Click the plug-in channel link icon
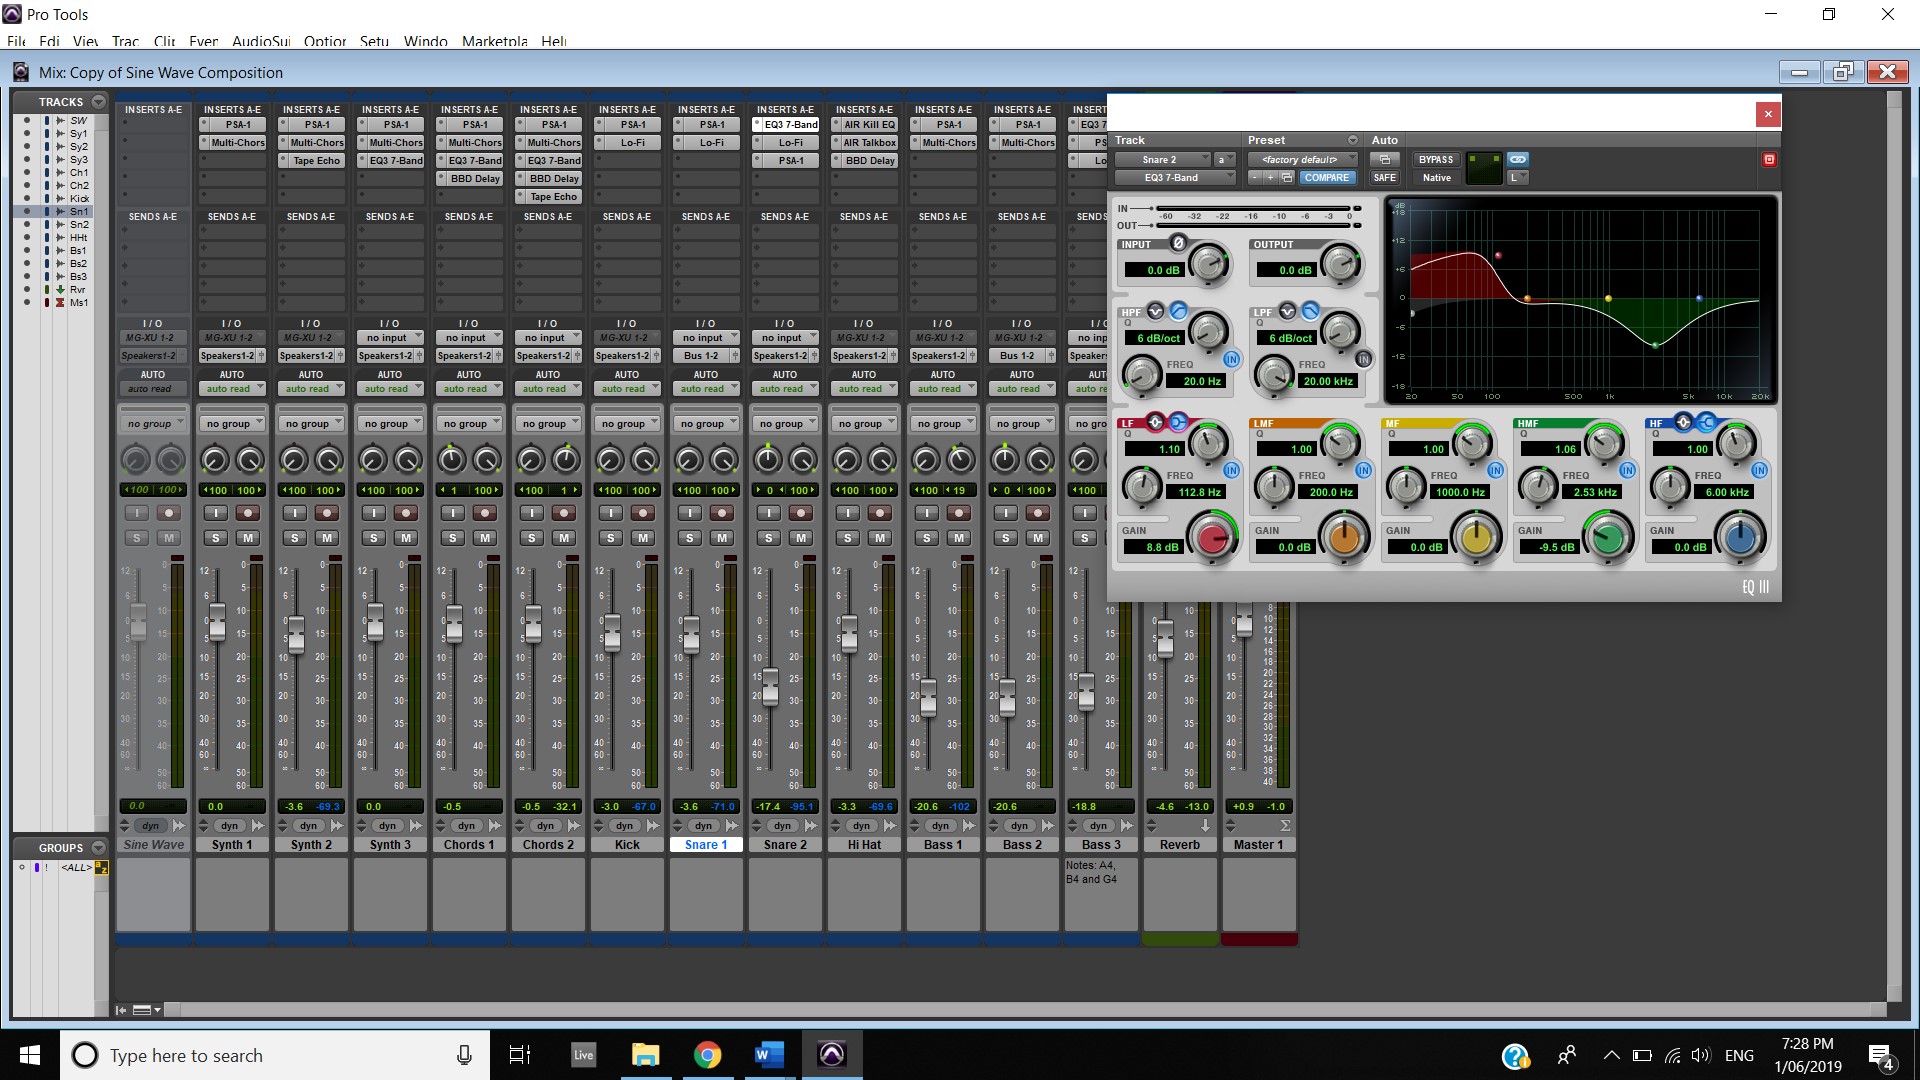The height and width of the screenshot is (1080, 1920). [x=1517, y=159]
